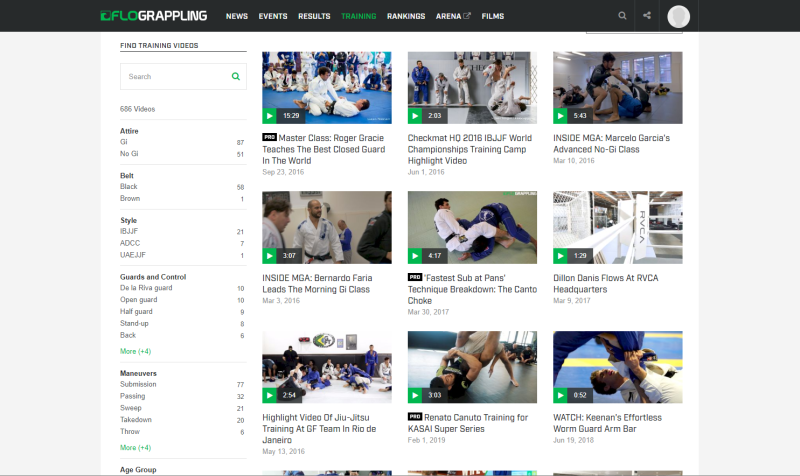Open Keenan's Effortless Worm Guard title link
800x476 pixels.
(607, 423)
